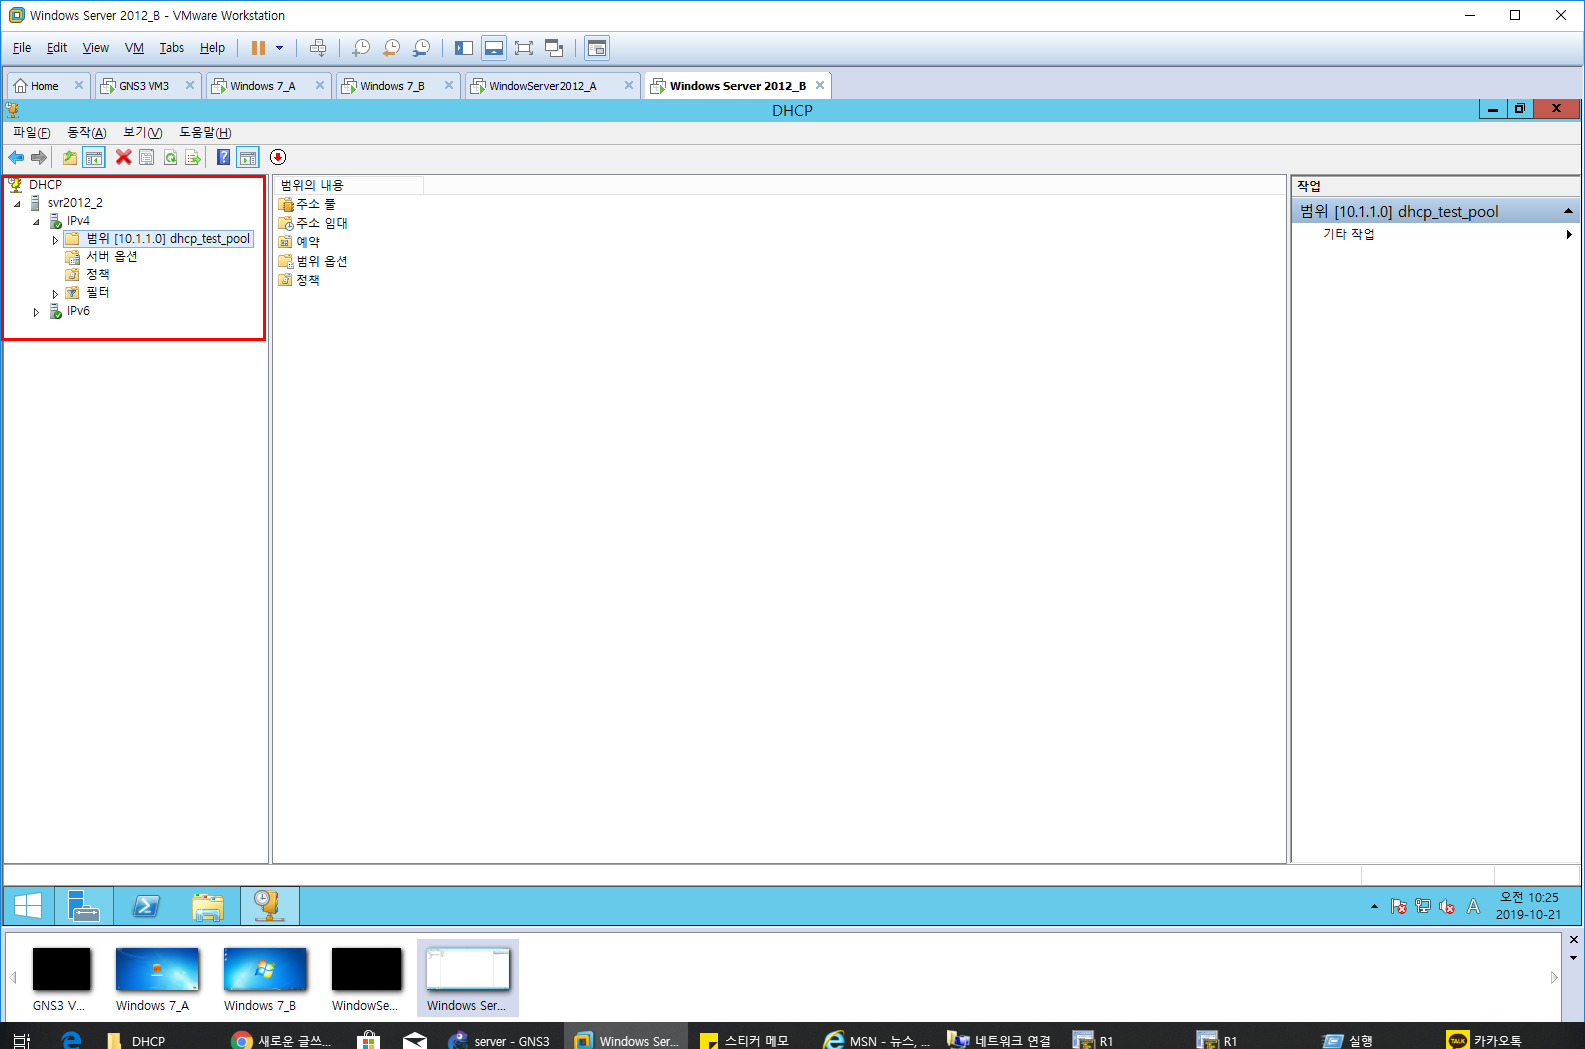The width and height of the screenshot is (1585, 1049).
Task: Open 주소 풀 in scope contents
Action: (x=315, y=204)
